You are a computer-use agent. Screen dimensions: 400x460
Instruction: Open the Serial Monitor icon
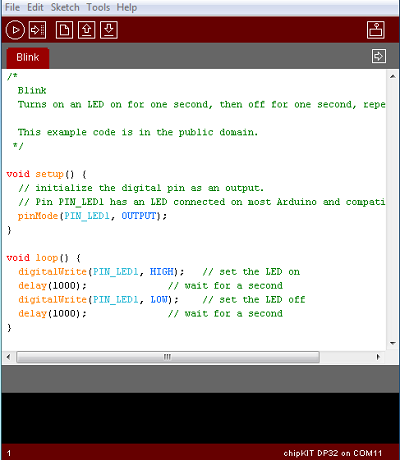376,30
